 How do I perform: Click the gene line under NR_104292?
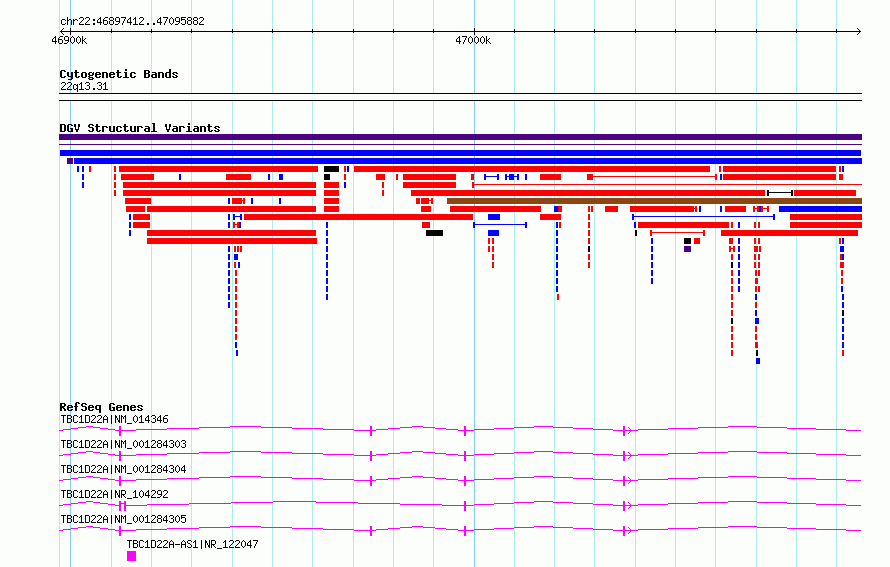[x=460, y=505]
